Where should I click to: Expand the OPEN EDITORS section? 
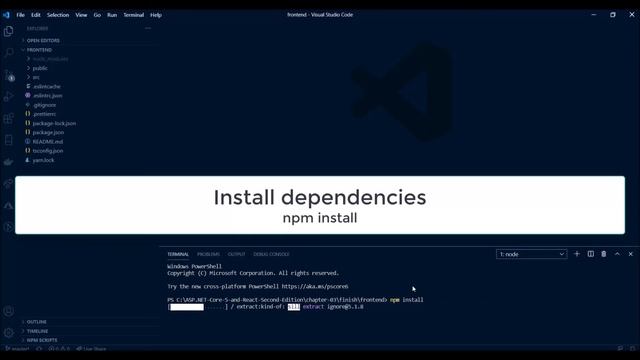click(x=43, y=40)
